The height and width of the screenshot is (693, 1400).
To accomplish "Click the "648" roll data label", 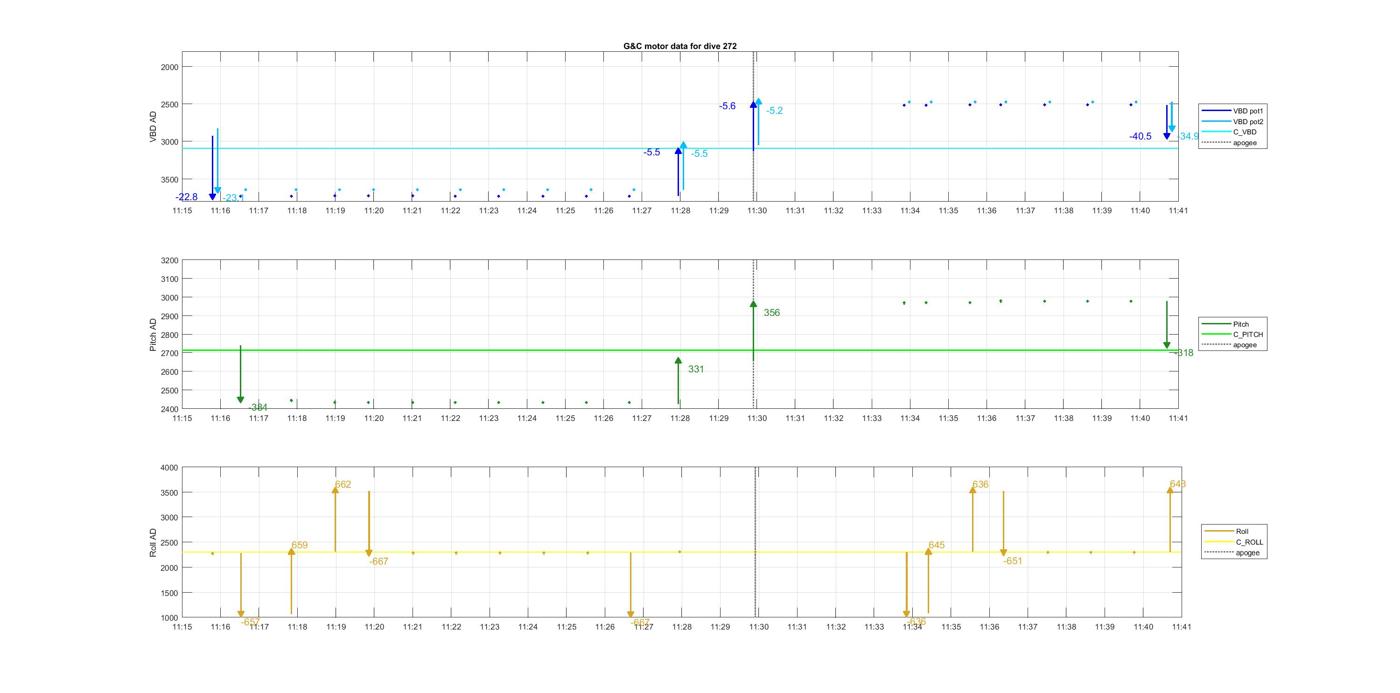I will 1178,484.
